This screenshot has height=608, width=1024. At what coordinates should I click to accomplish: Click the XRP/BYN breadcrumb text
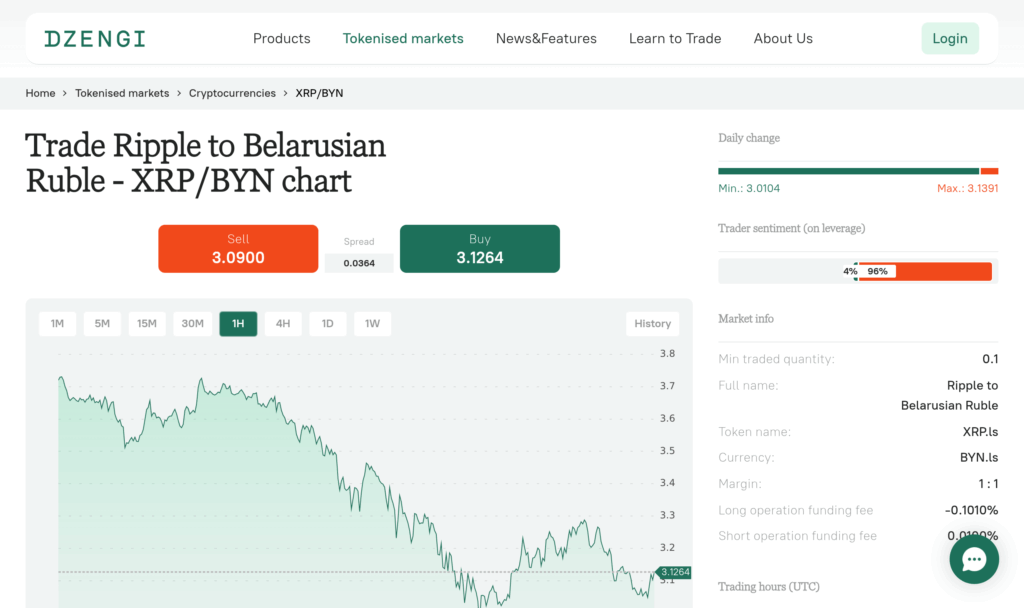(x=319, y=93)
